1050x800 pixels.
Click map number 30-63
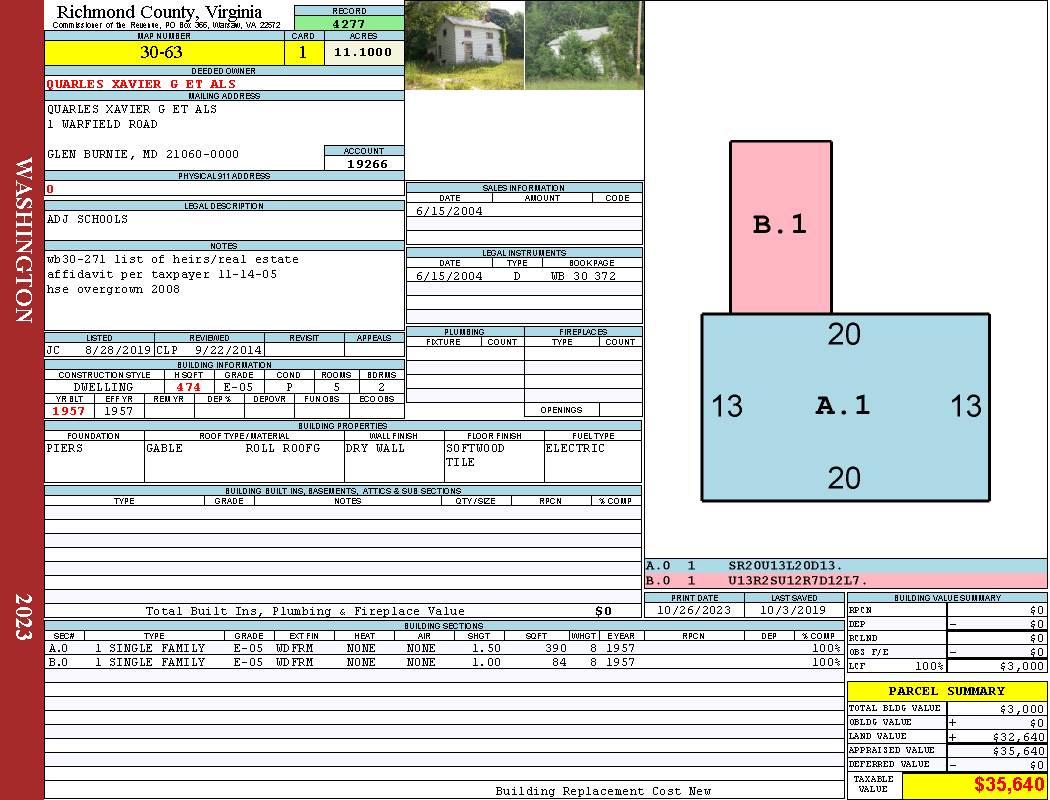coord(161,52)
